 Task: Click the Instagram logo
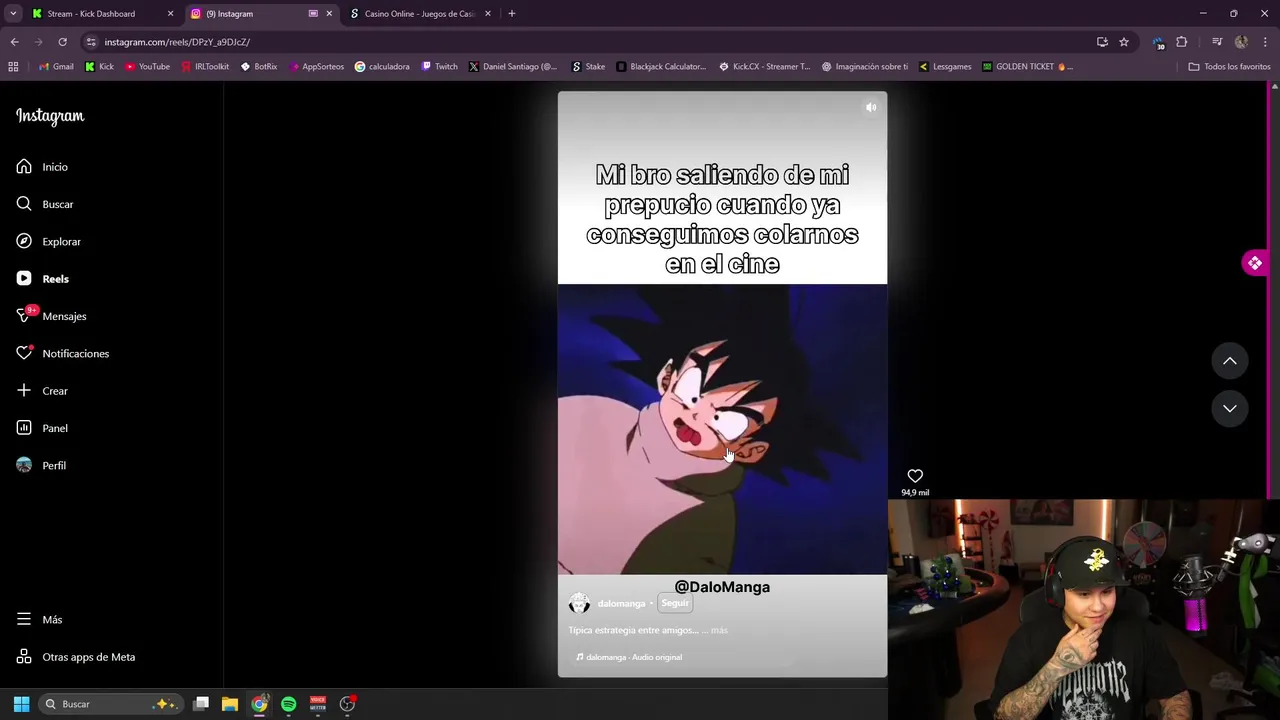(50, 116)
